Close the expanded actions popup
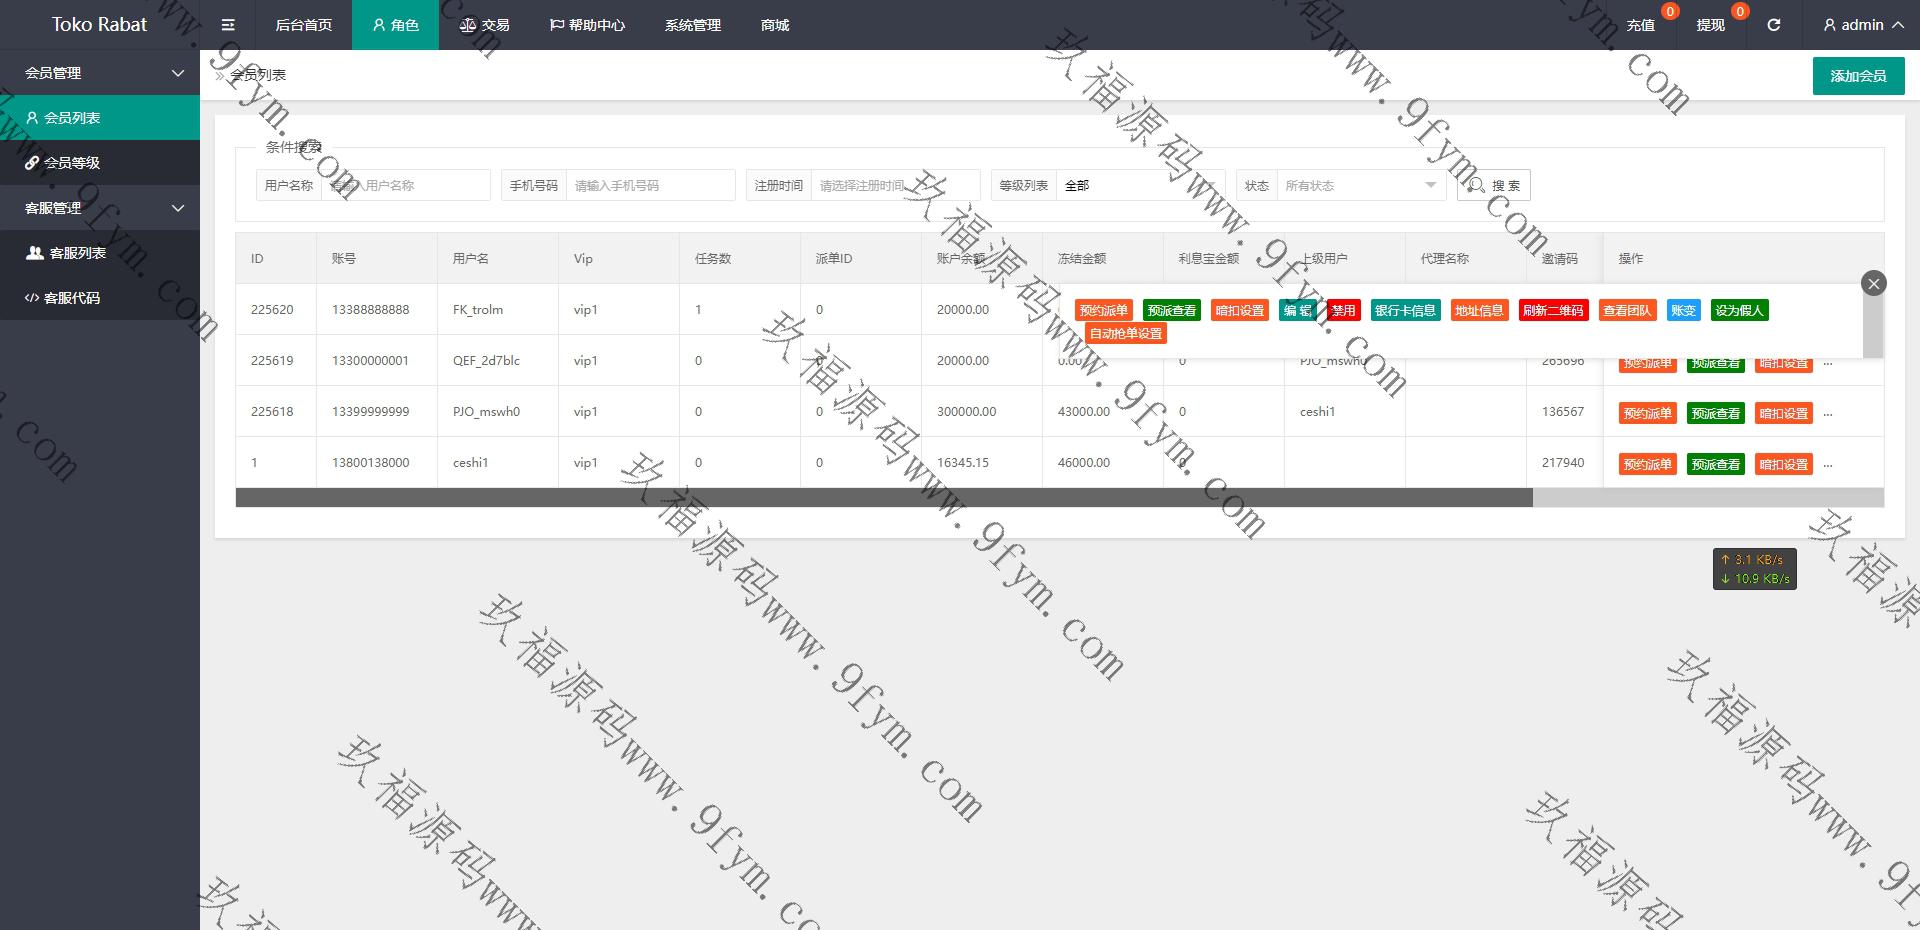The image size is (1920, 930). (x=1873, y=284)
